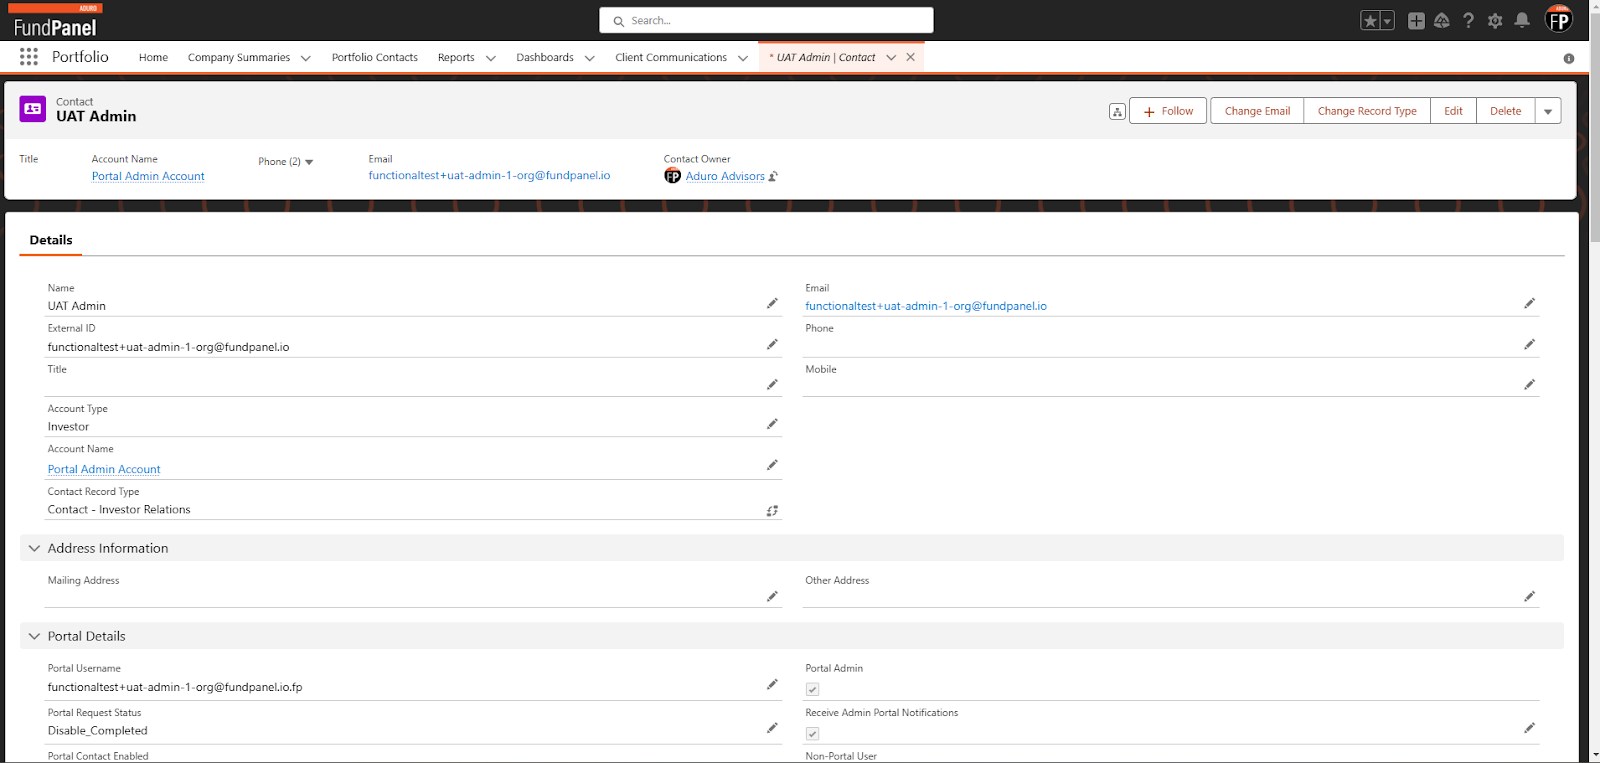Select the Details tab

click(x=51, y=240)
